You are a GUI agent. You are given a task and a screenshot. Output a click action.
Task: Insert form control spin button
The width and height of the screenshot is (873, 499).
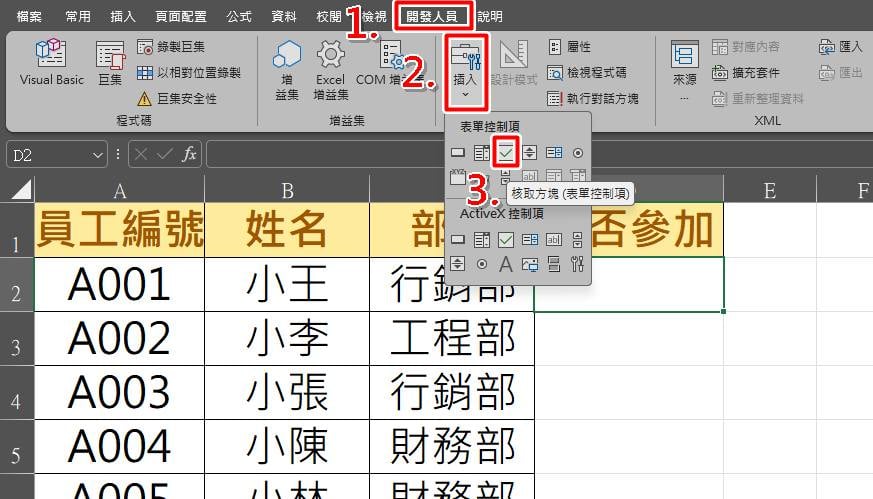click(x=529, y=153)
